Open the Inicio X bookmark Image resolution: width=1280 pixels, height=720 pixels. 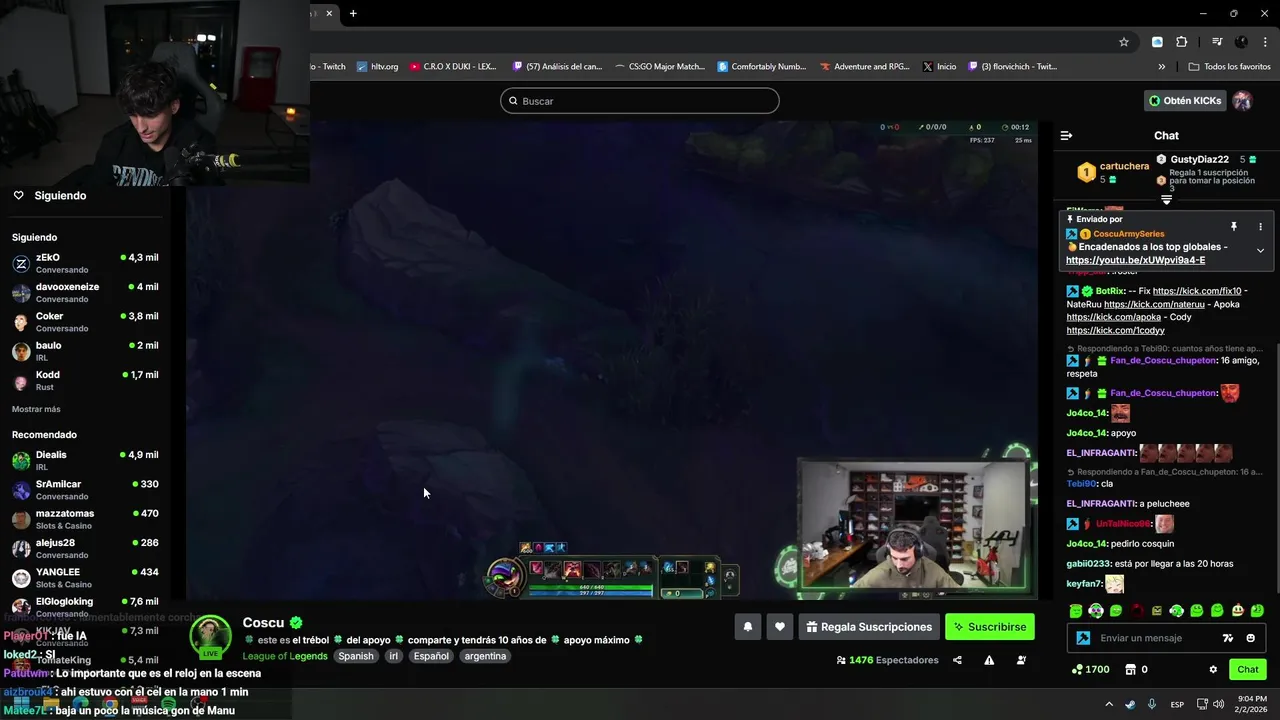coord(939,67)
